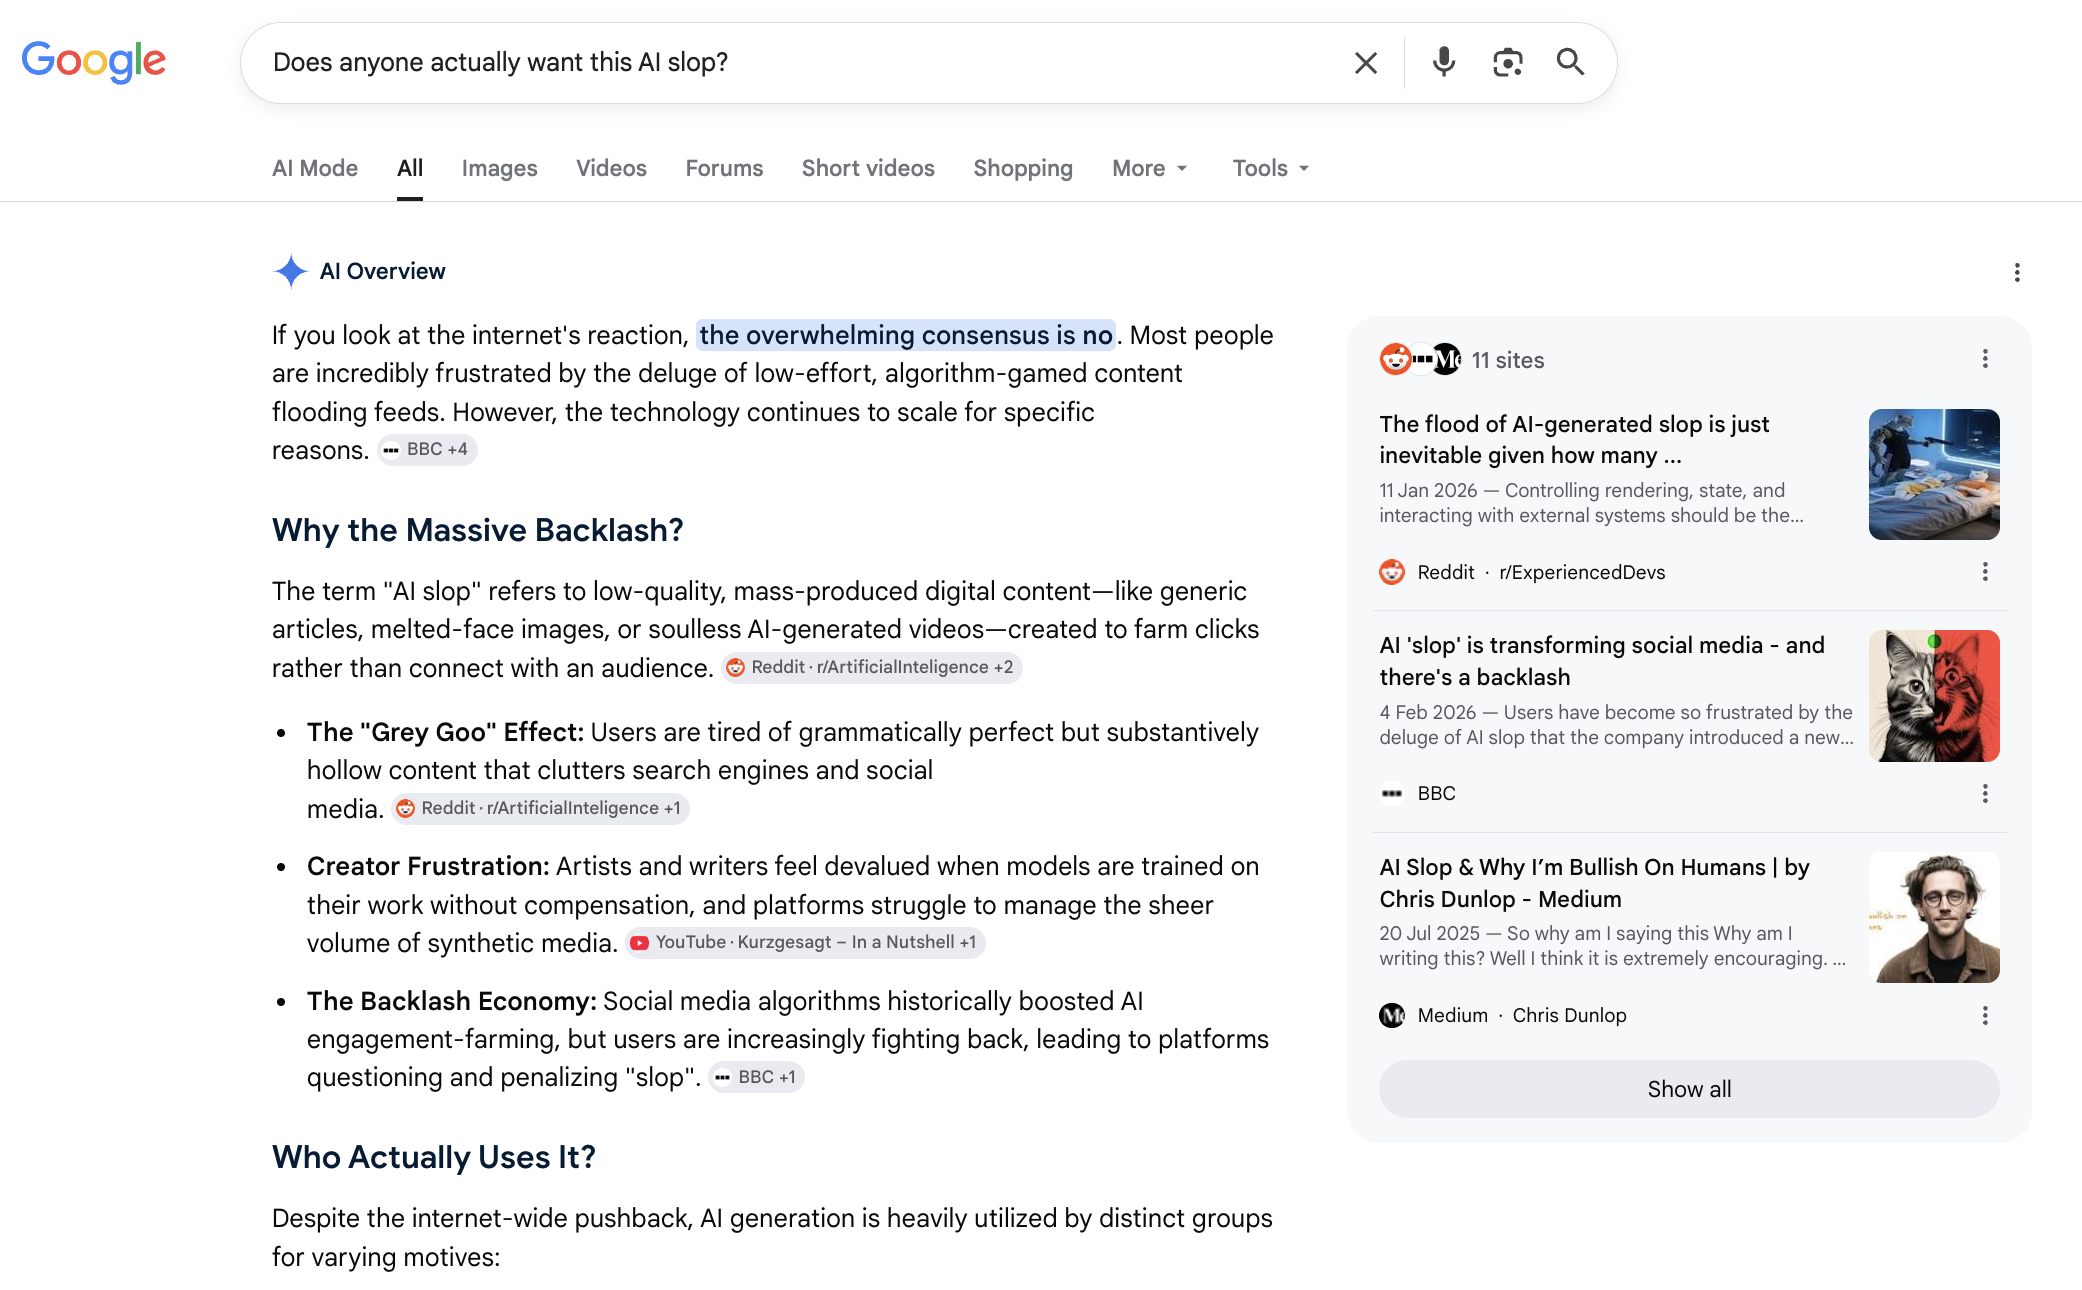Open the Reddit r/ArtificialInteligence +2 source chip
The width and height of the screenshot is (2082, 1290).
(871, 668)
